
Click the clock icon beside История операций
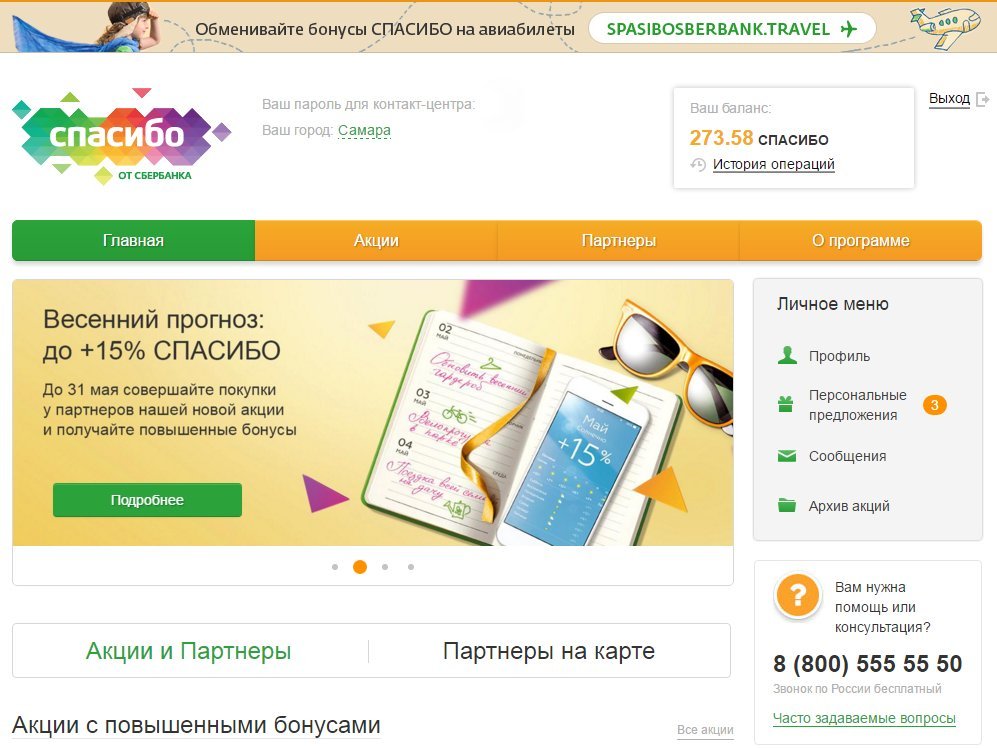pyautogui.click(x=698, y=165)
